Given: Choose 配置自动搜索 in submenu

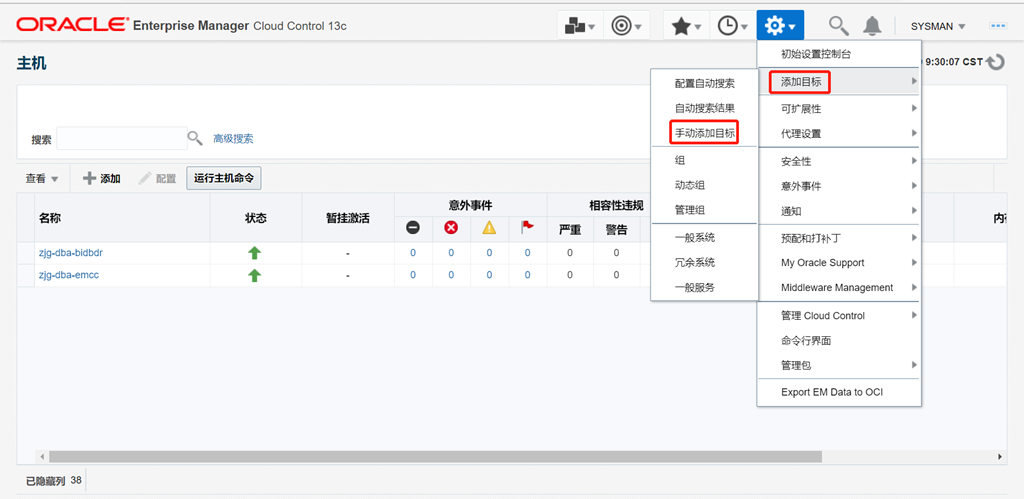Looking at the screenshot, I should (x=705, y=84).
